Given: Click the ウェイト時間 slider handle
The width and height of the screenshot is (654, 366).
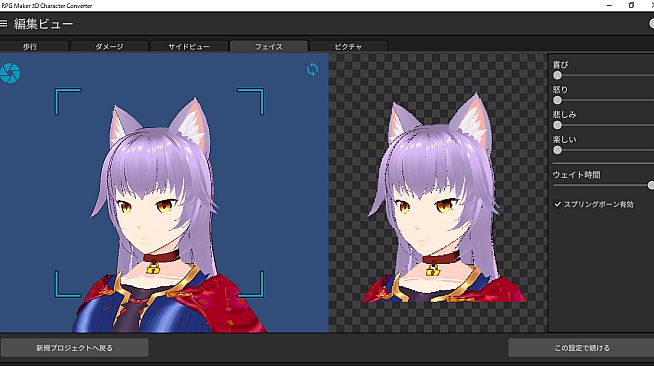Looking at the screenshot, I should pos(651,185).
